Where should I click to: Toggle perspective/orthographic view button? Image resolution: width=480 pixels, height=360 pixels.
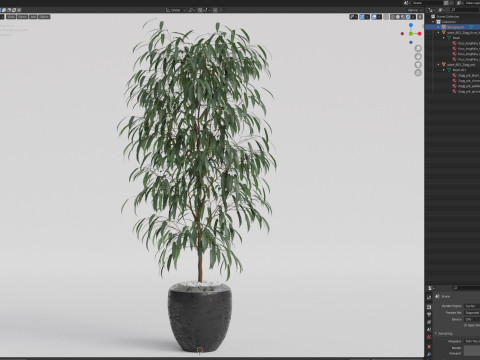click(418, 73)
